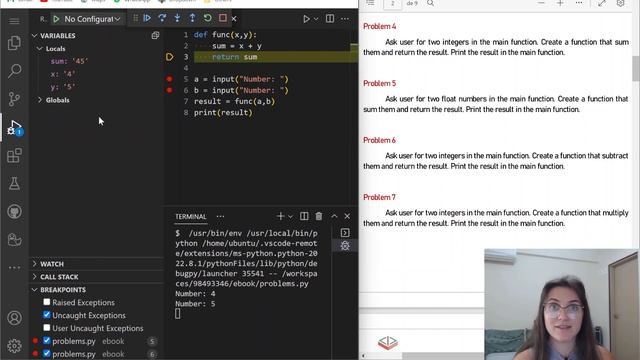Disable problems.py line 5 breakpoint checkbox
This screenshot has width=640, height=360.
point(47,340)
